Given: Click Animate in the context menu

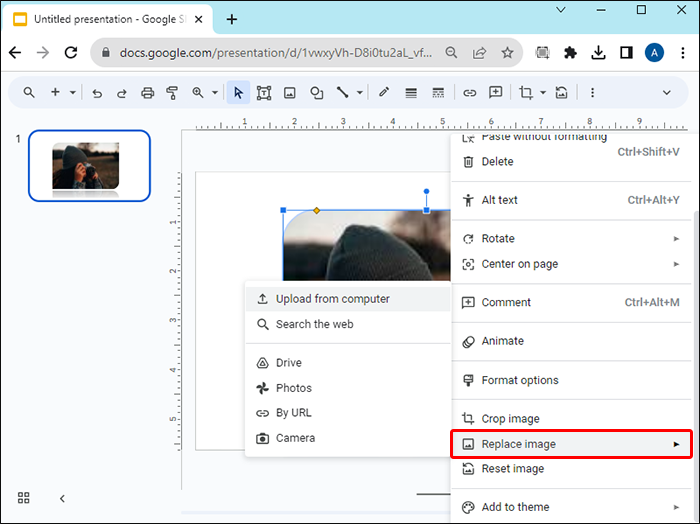Looking at the screenshot, I should point(571,341).
